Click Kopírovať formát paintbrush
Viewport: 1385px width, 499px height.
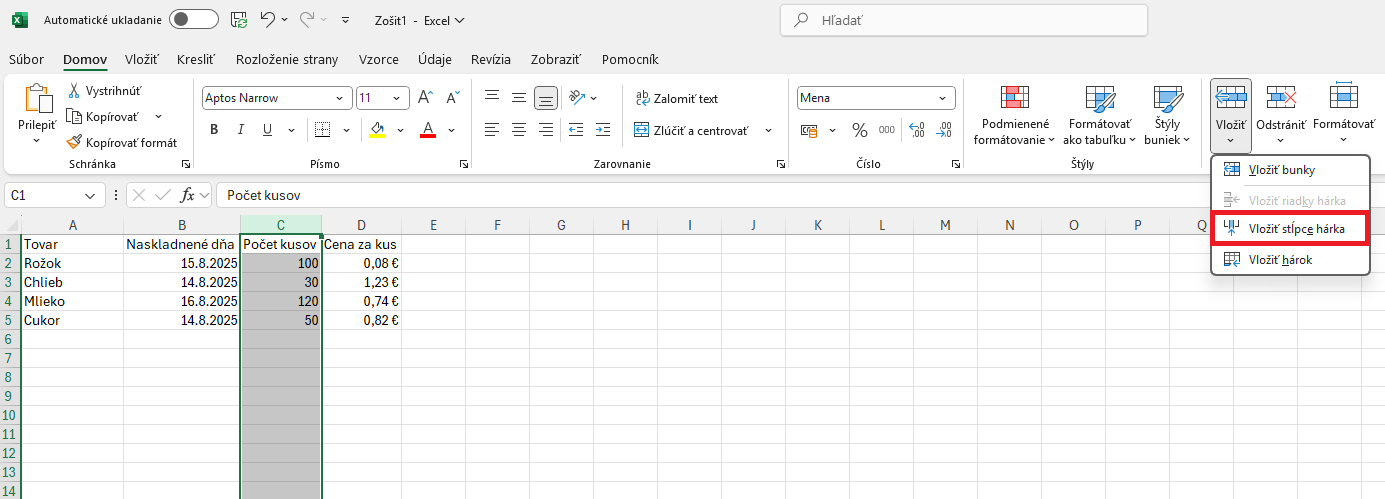[x=123, y=143]
